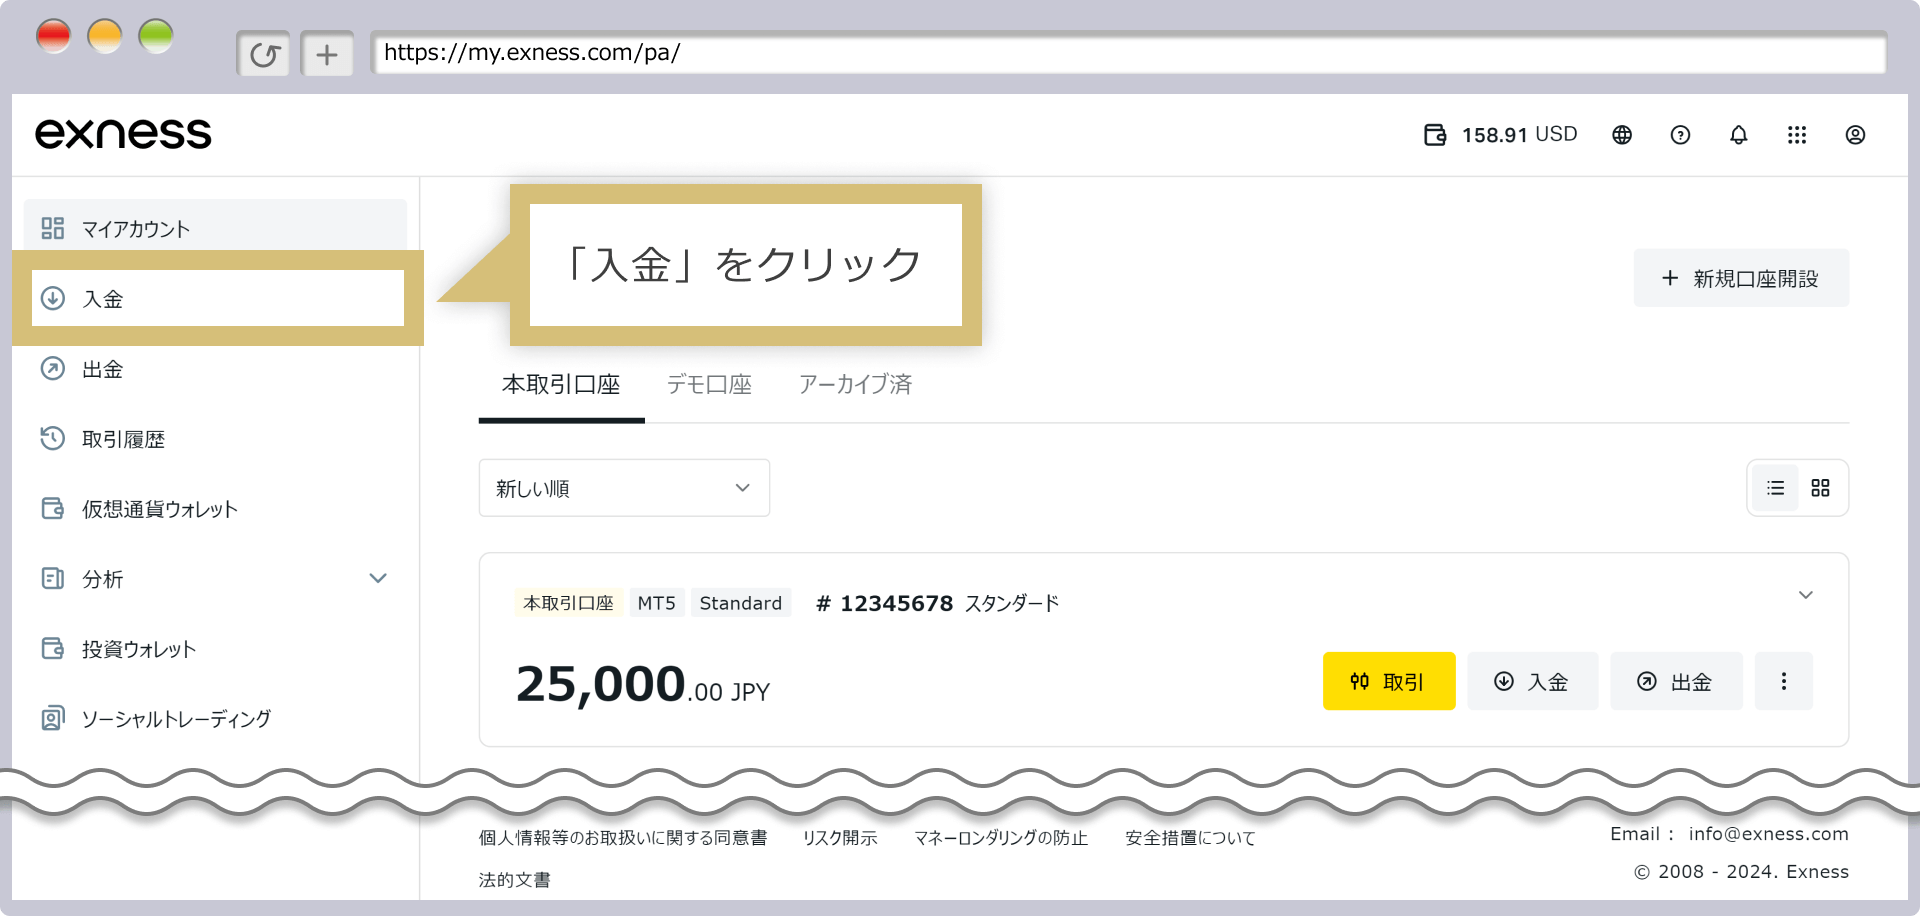Viewport: 1920px width, 916px height.
Task: Open the wallet balance icon in header
Action: (1435, 135)
